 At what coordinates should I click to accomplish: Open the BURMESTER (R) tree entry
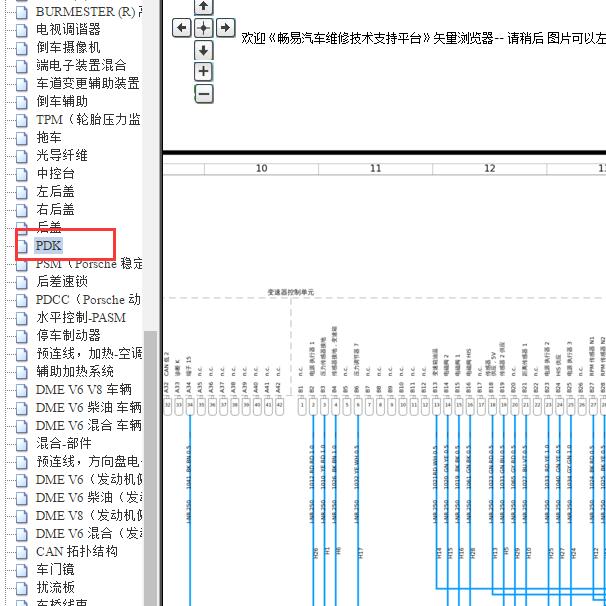89,12
